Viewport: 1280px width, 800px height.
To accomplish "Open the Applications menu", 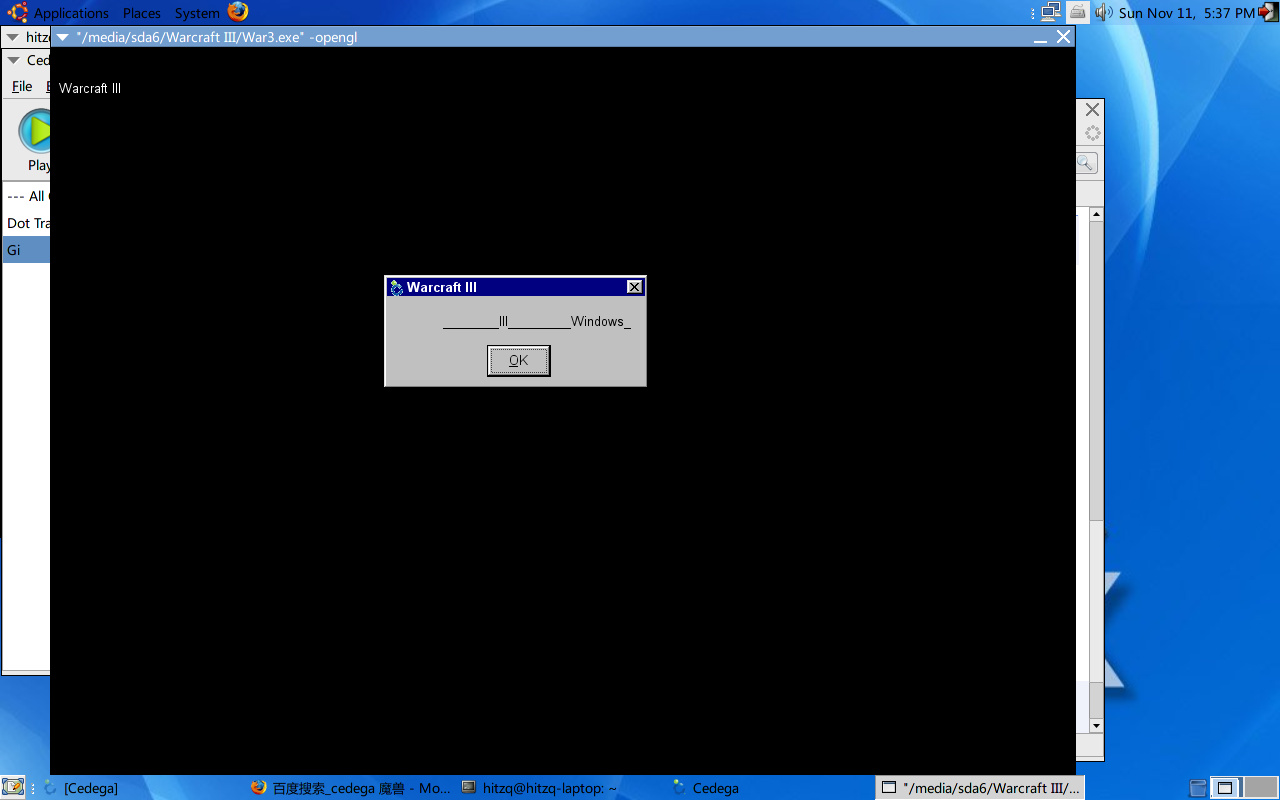I will click(x=71, y=13).
